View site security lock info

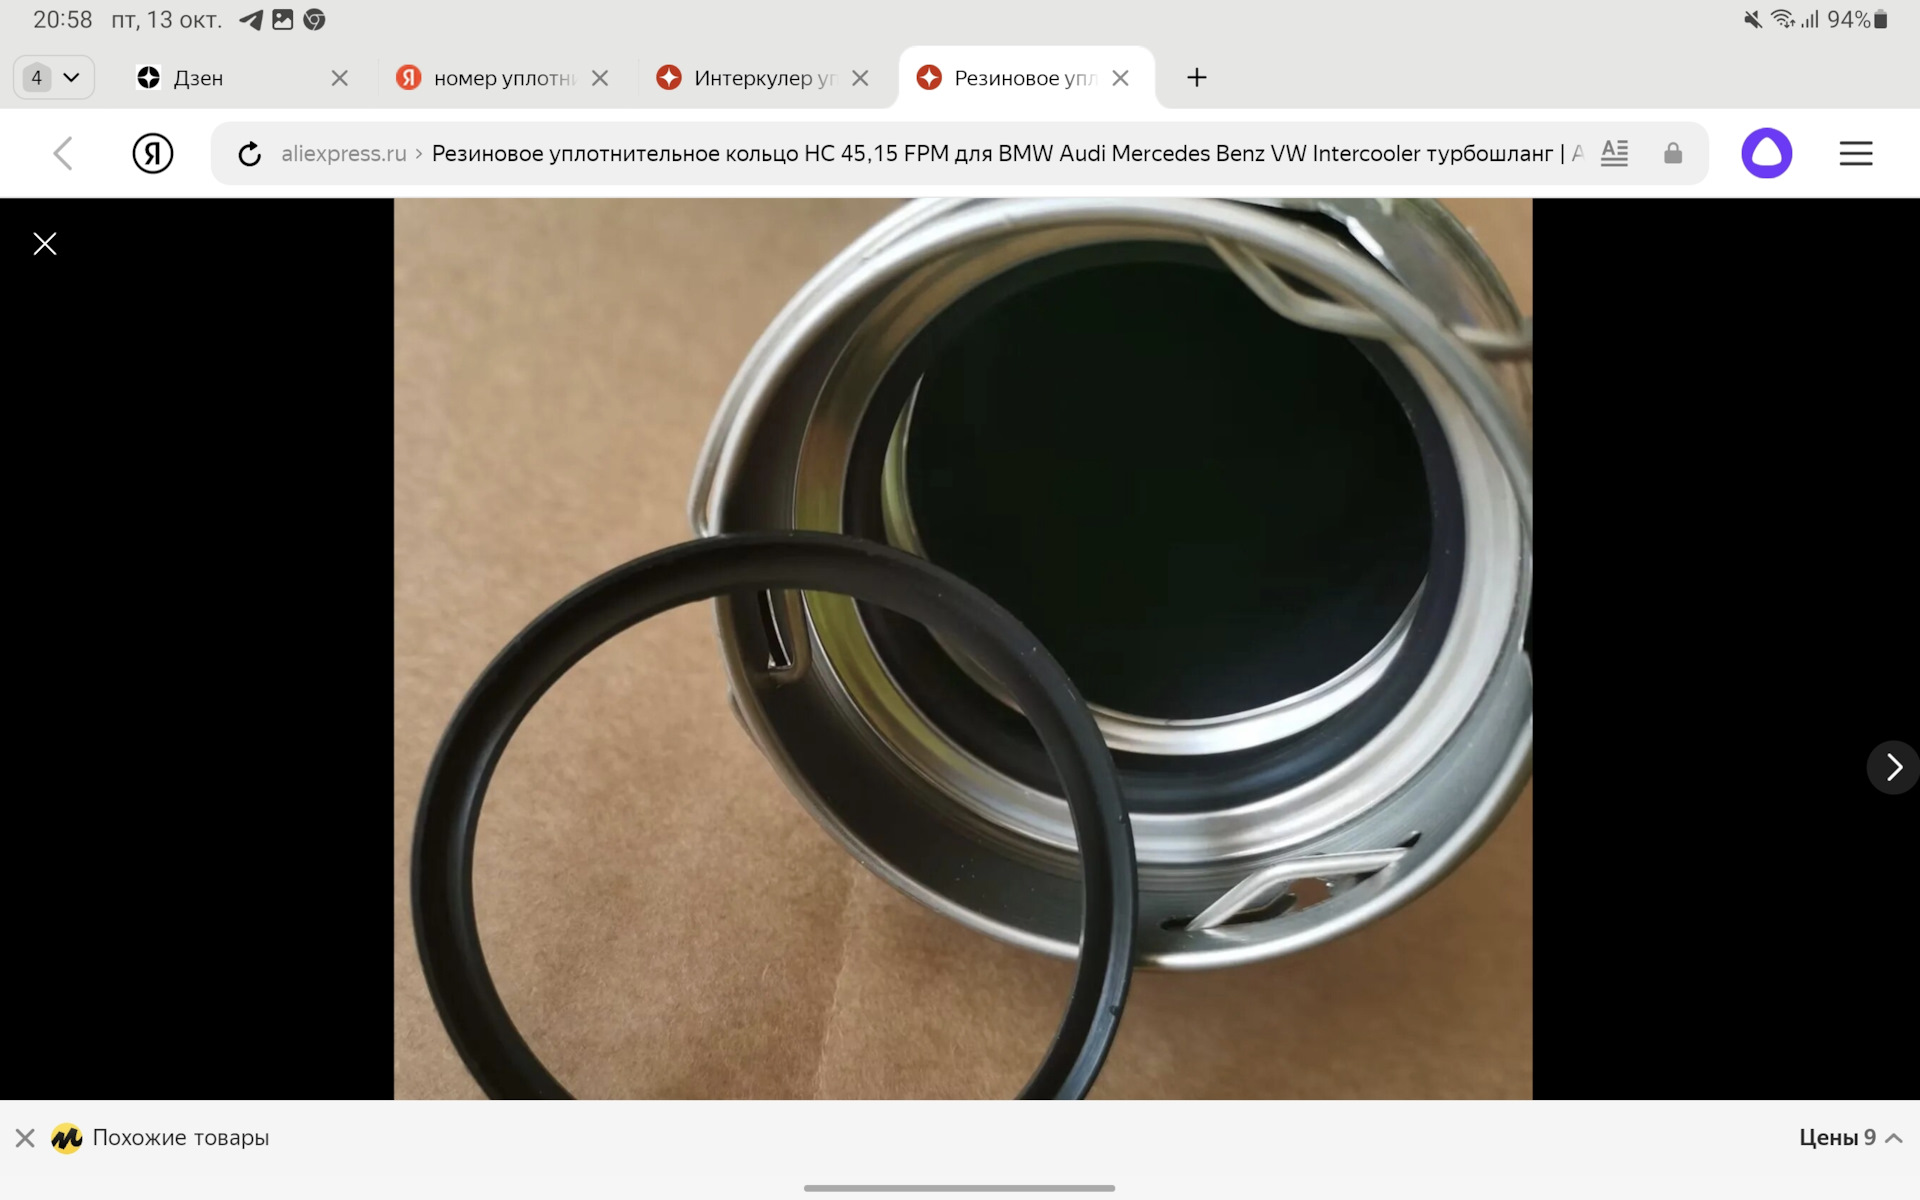pos(1673,153)
